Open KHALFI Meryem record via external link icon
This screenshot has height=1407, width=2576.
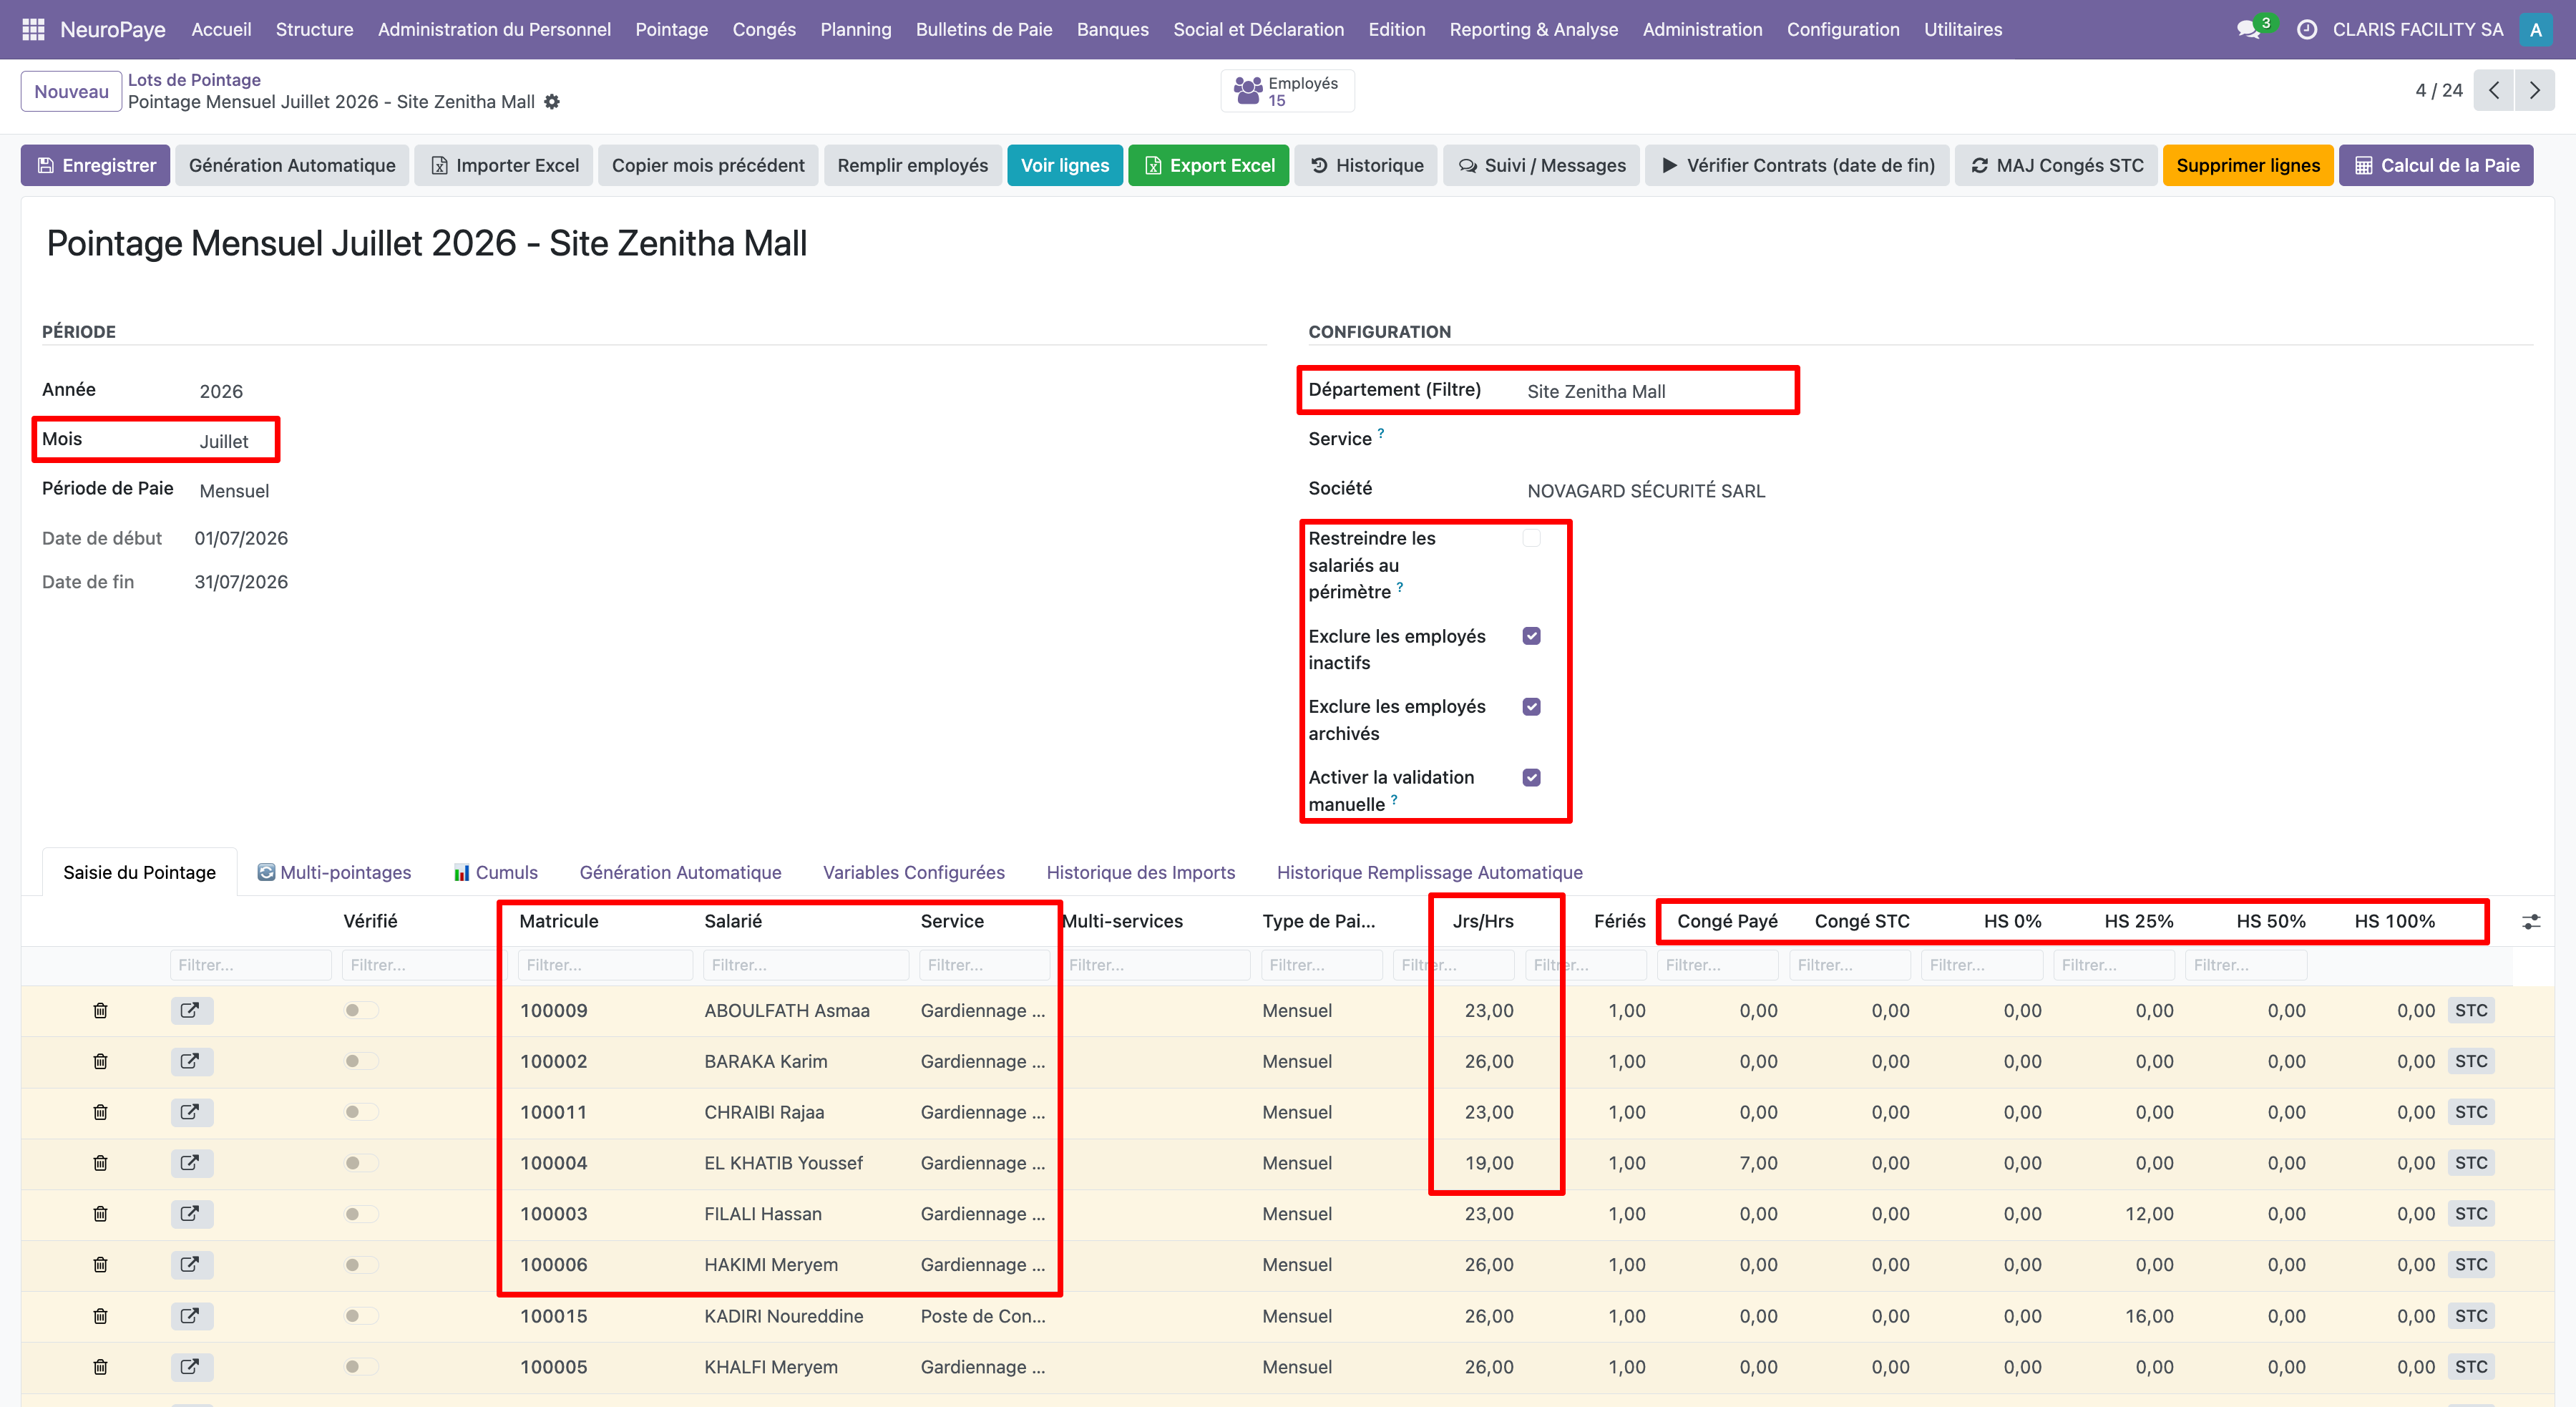tap(191, 1367)
